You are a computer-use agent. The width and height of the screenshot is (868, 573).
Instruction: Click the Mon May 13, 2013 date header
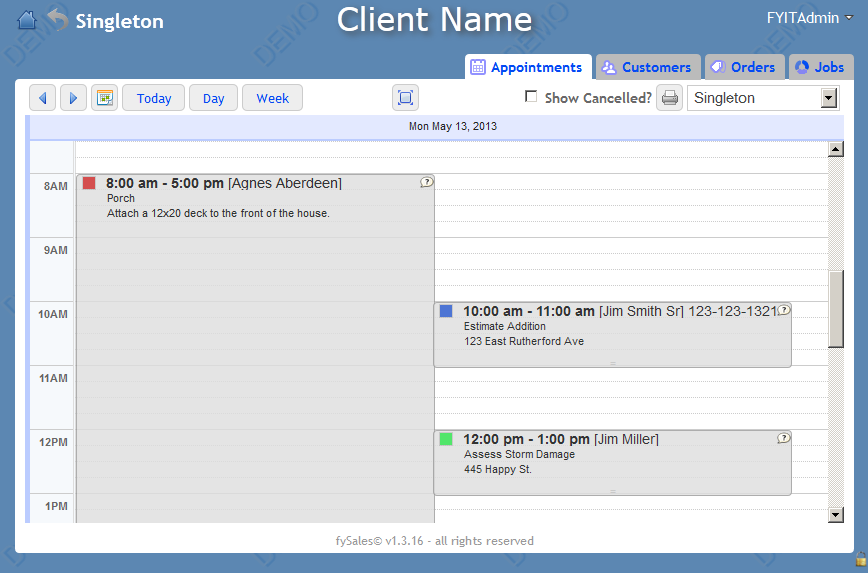(453, 126)
